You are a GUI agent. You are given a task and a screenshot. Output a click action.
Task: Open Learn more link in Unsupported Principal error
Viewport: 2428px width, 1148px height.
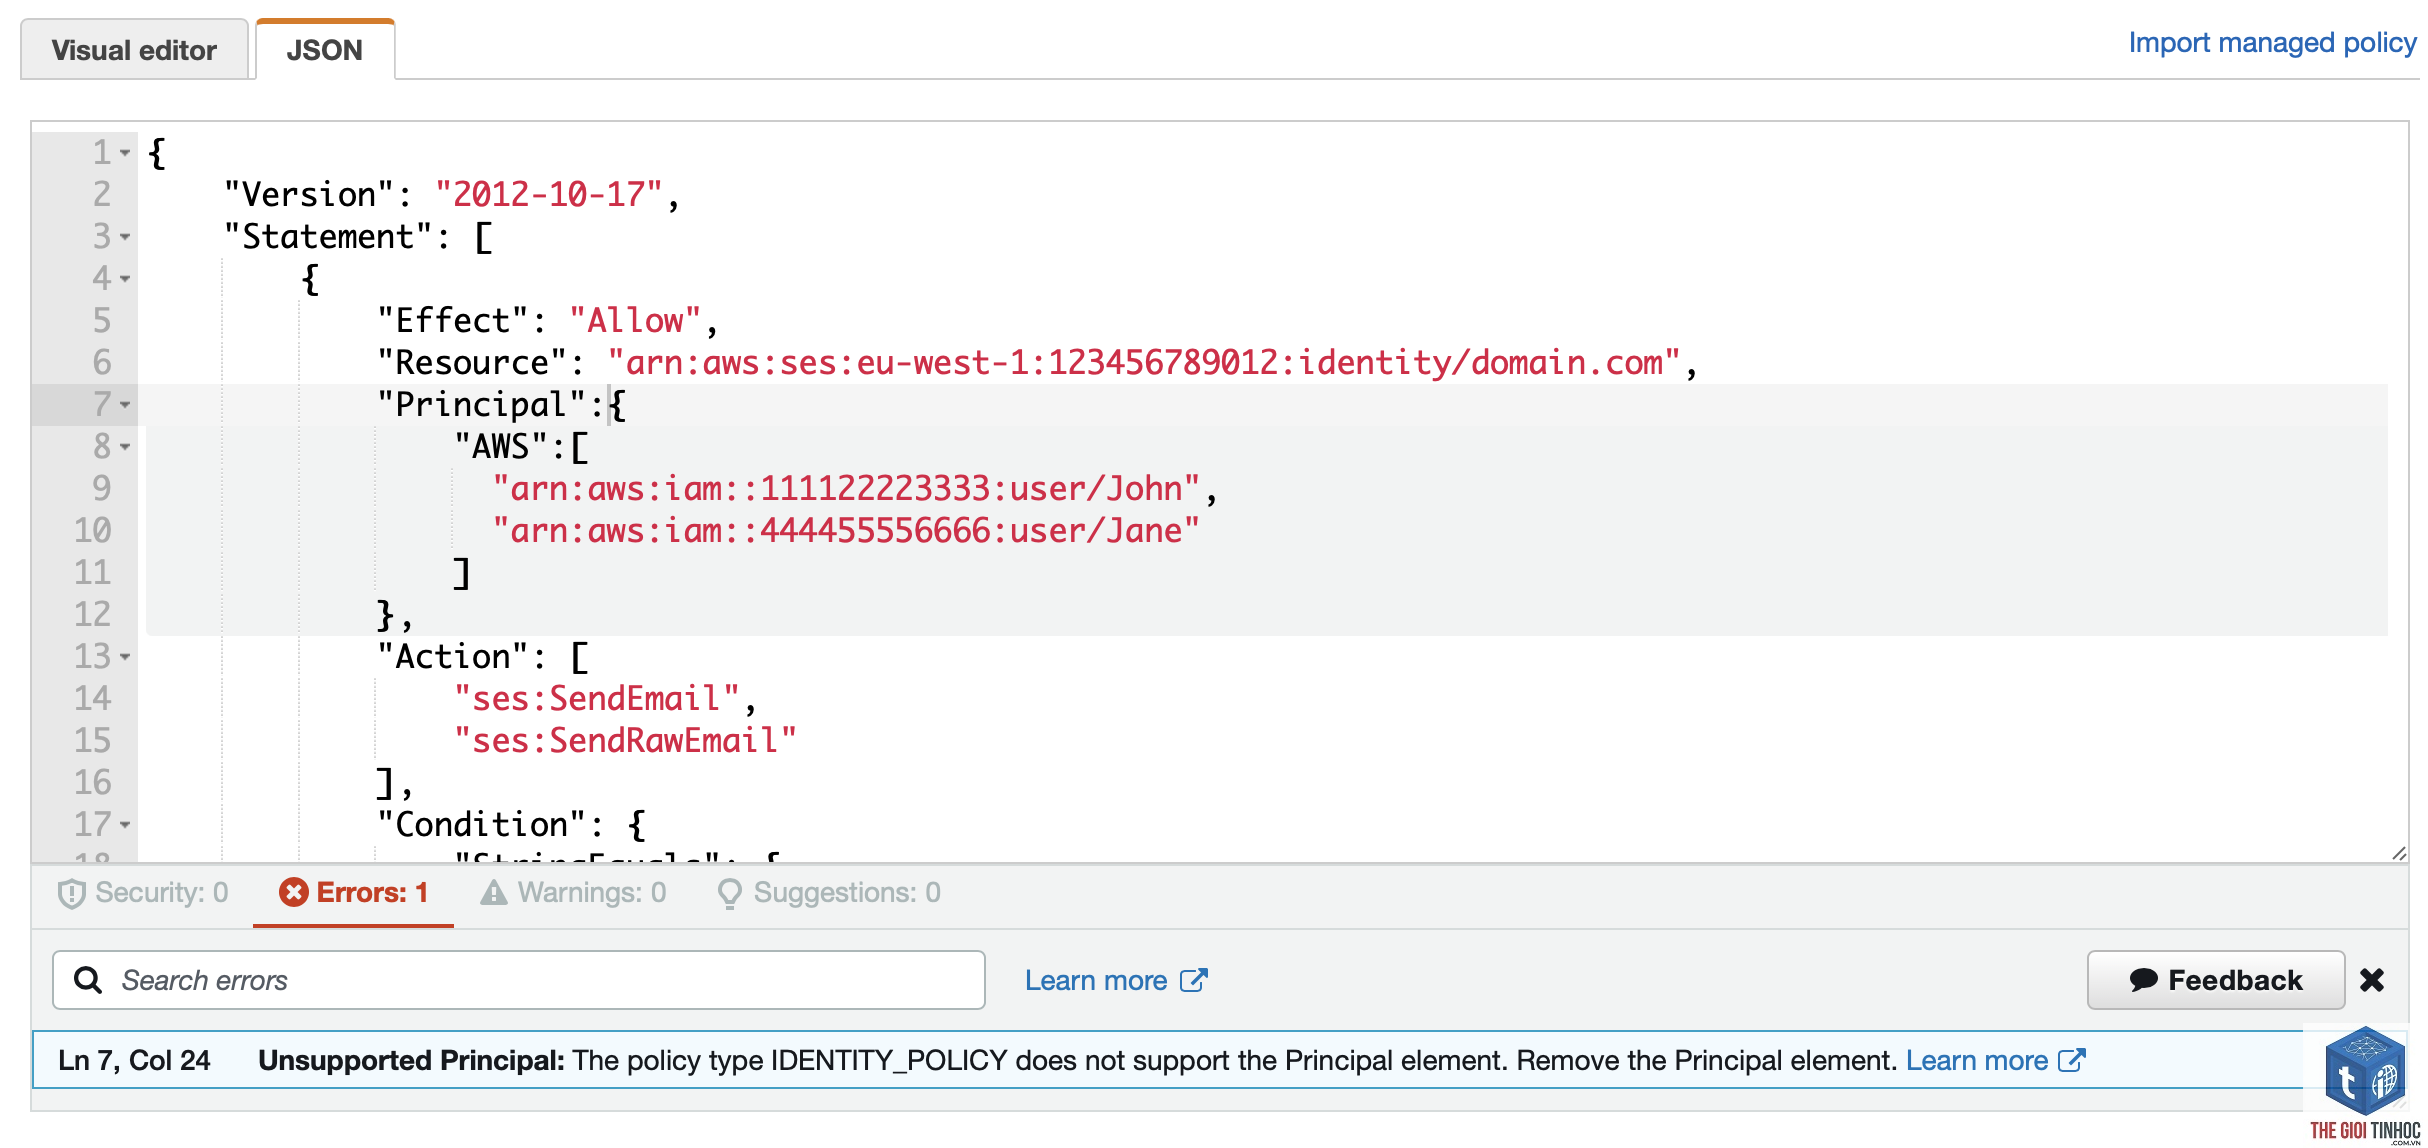point(1995,1060)
